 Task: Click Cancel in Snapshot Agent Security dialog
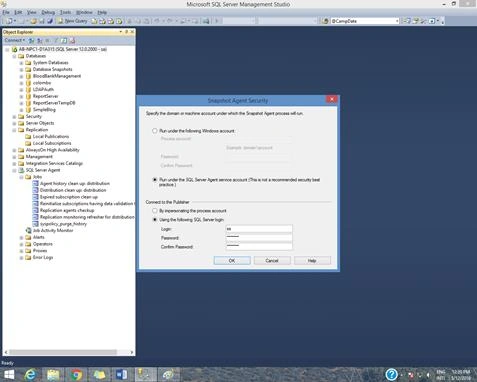tap(272, 260)
